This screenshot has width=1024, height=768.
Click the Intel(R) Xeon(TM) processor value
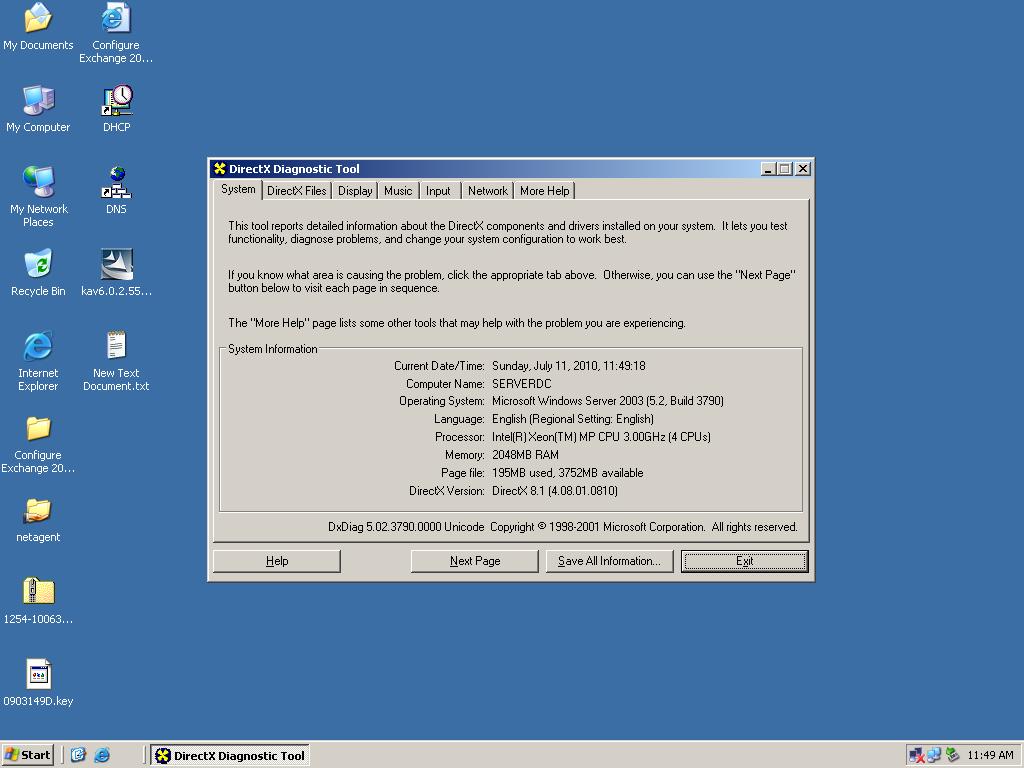pos(601,437)
